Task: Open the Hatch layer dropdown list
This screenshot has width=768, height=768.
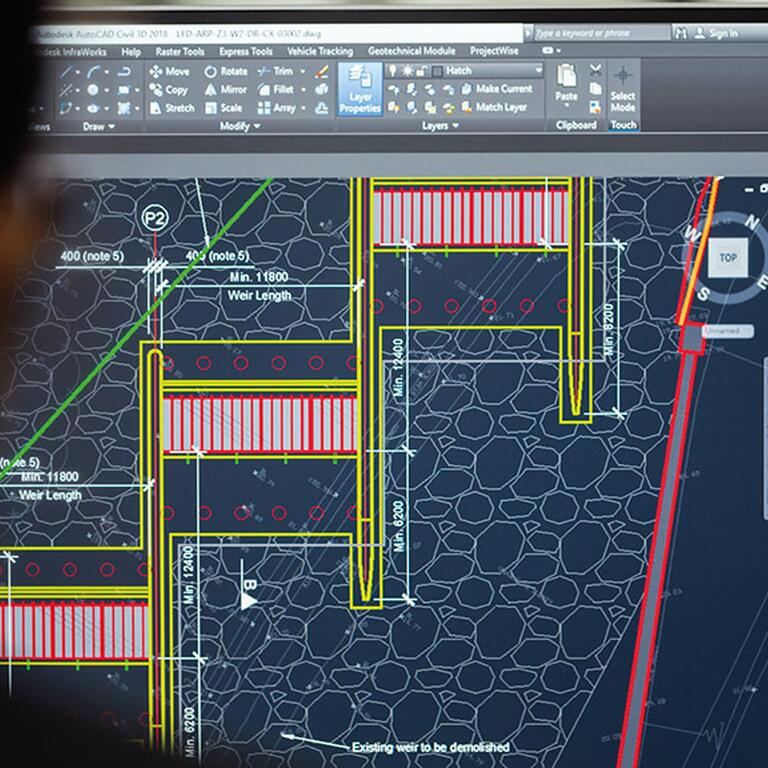Action: (539, 71)
